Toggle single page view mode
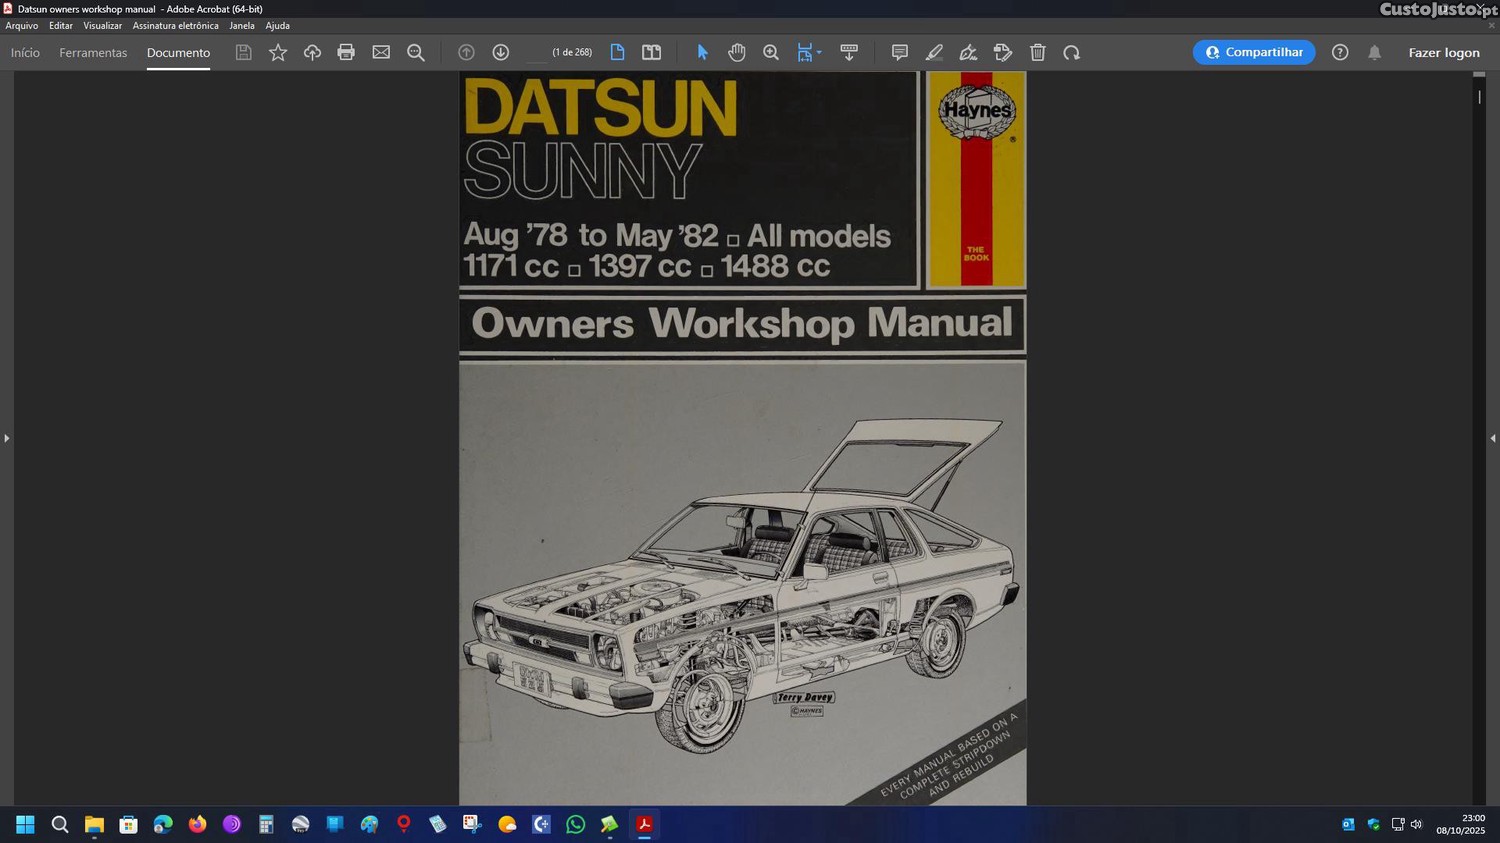 click(x=617, y=53)
